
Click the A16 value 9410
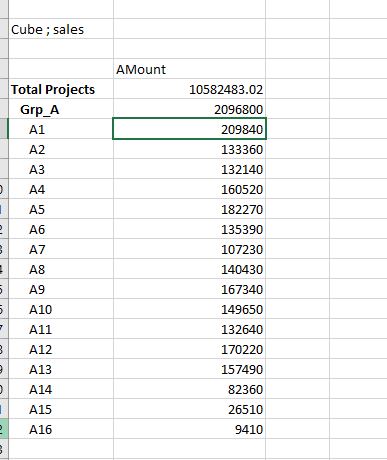pos(189,429)
